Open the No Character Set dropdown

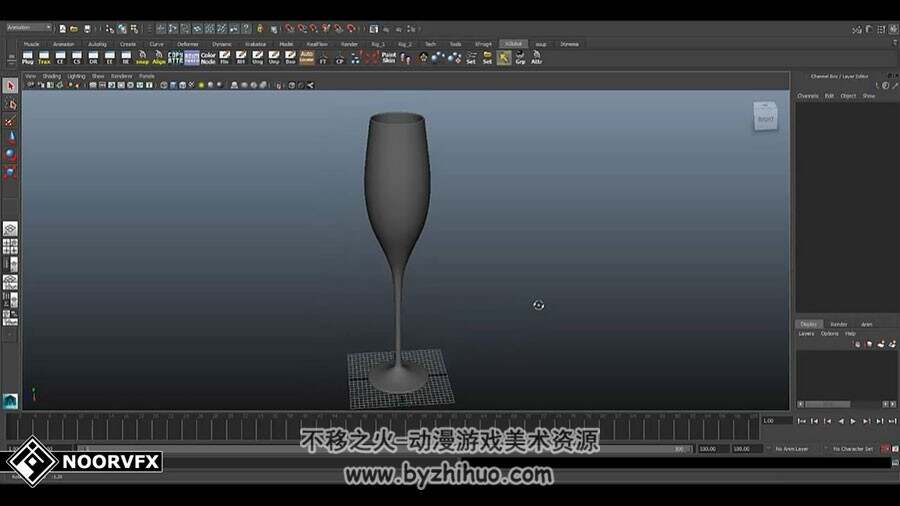(852, 449)
